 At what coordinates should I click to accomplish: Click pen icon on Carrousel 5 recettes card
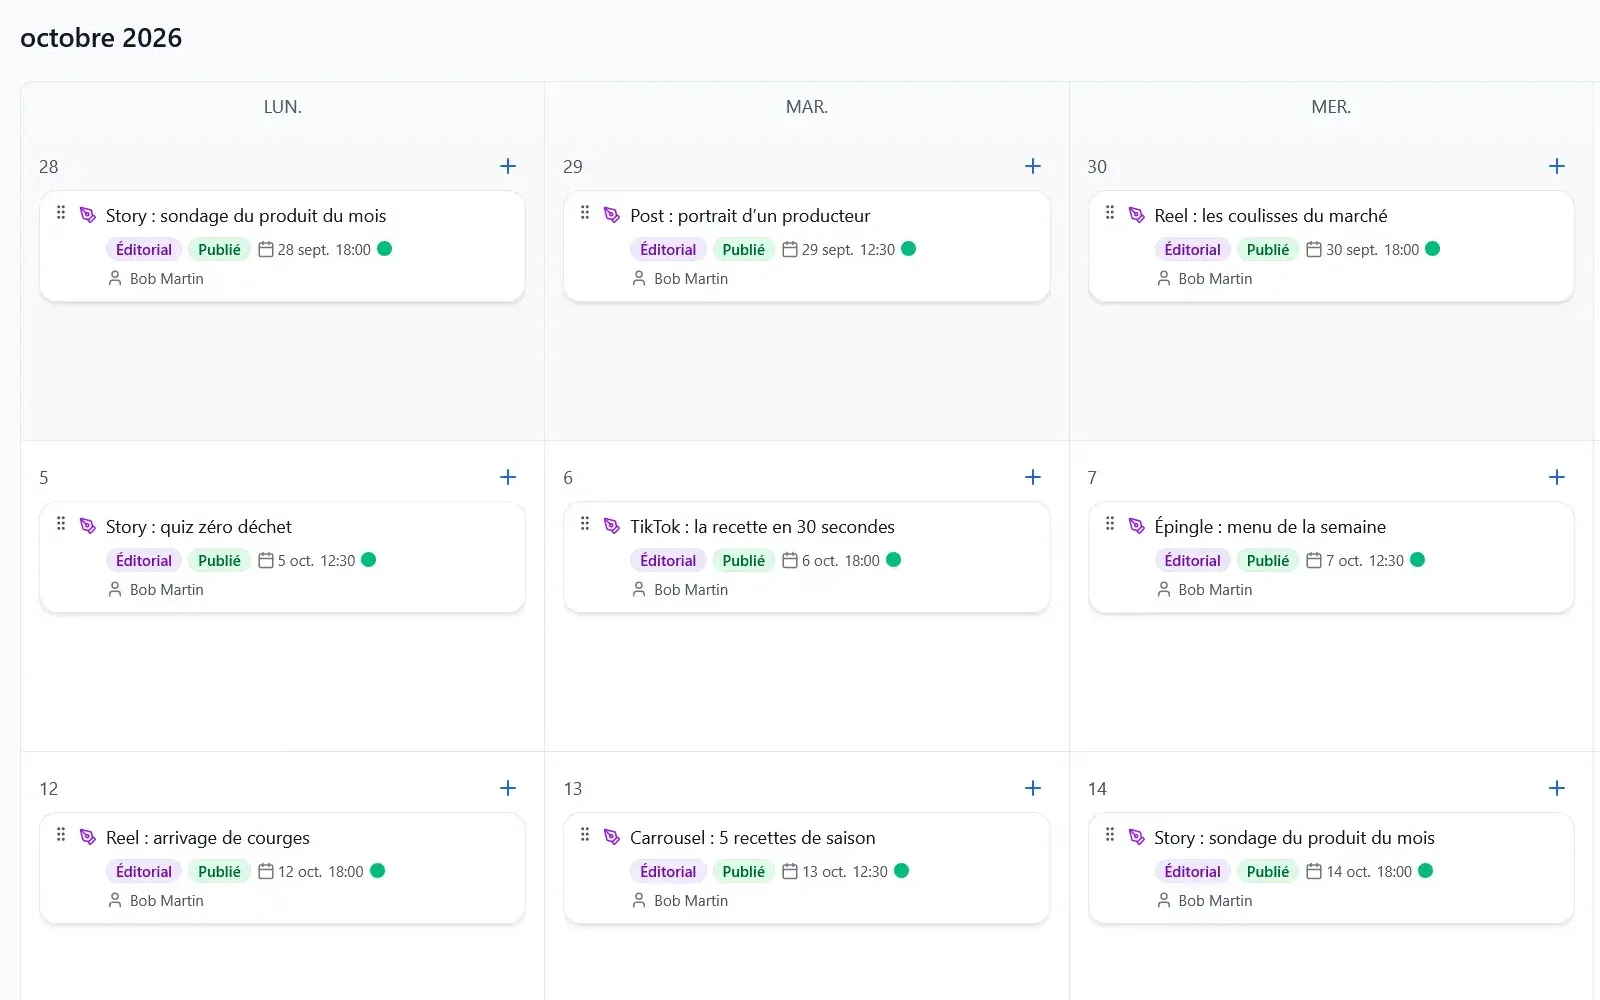pos(612,837)
